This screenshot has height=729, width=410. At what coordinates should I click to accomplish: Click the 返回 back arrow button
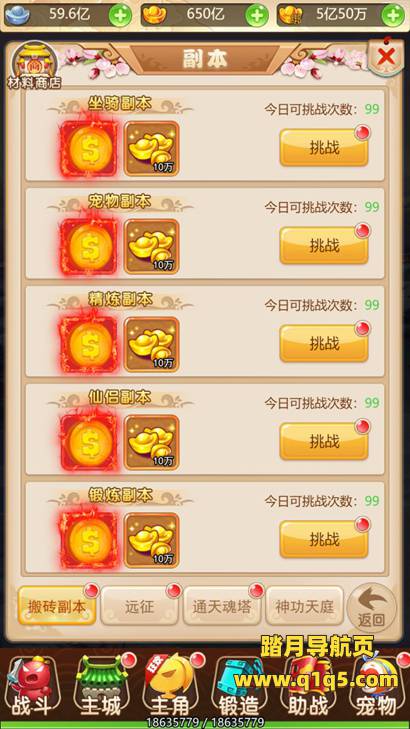pos(371,607)
